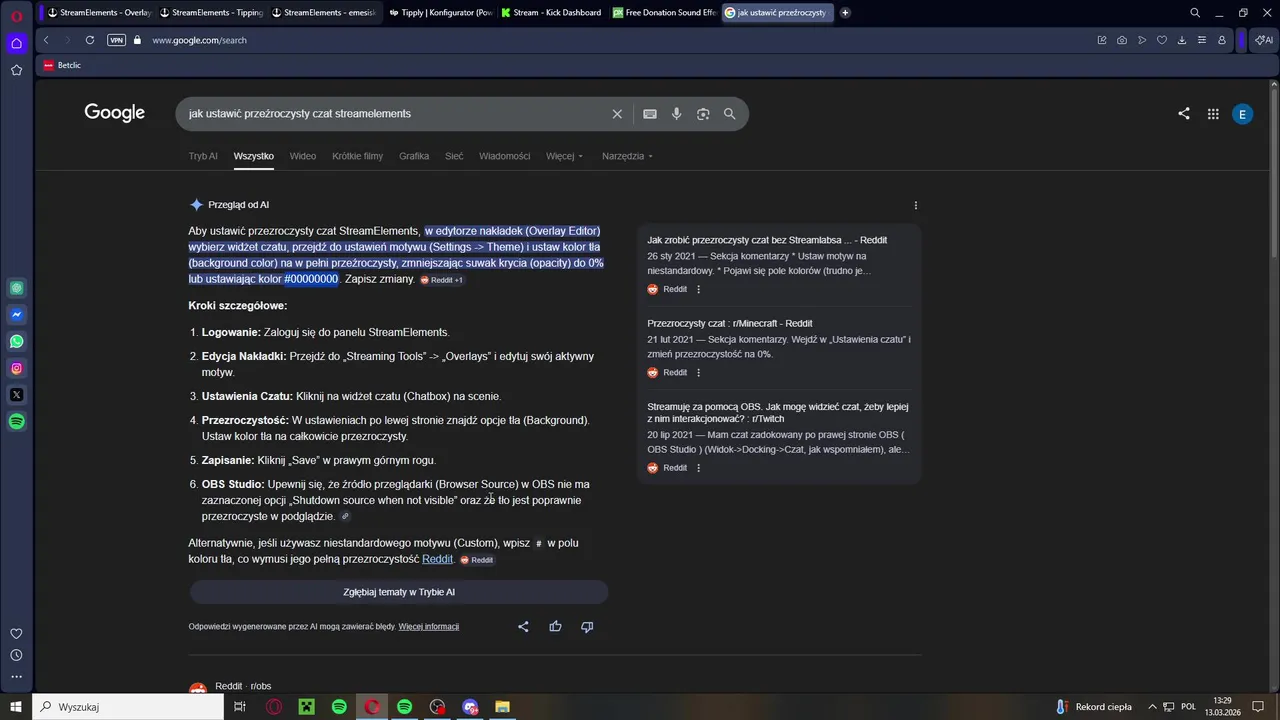The image size is (1280, 720).
Task: Open the Betclic bookmark in the bookmarks bar
Action: (62, 65)
